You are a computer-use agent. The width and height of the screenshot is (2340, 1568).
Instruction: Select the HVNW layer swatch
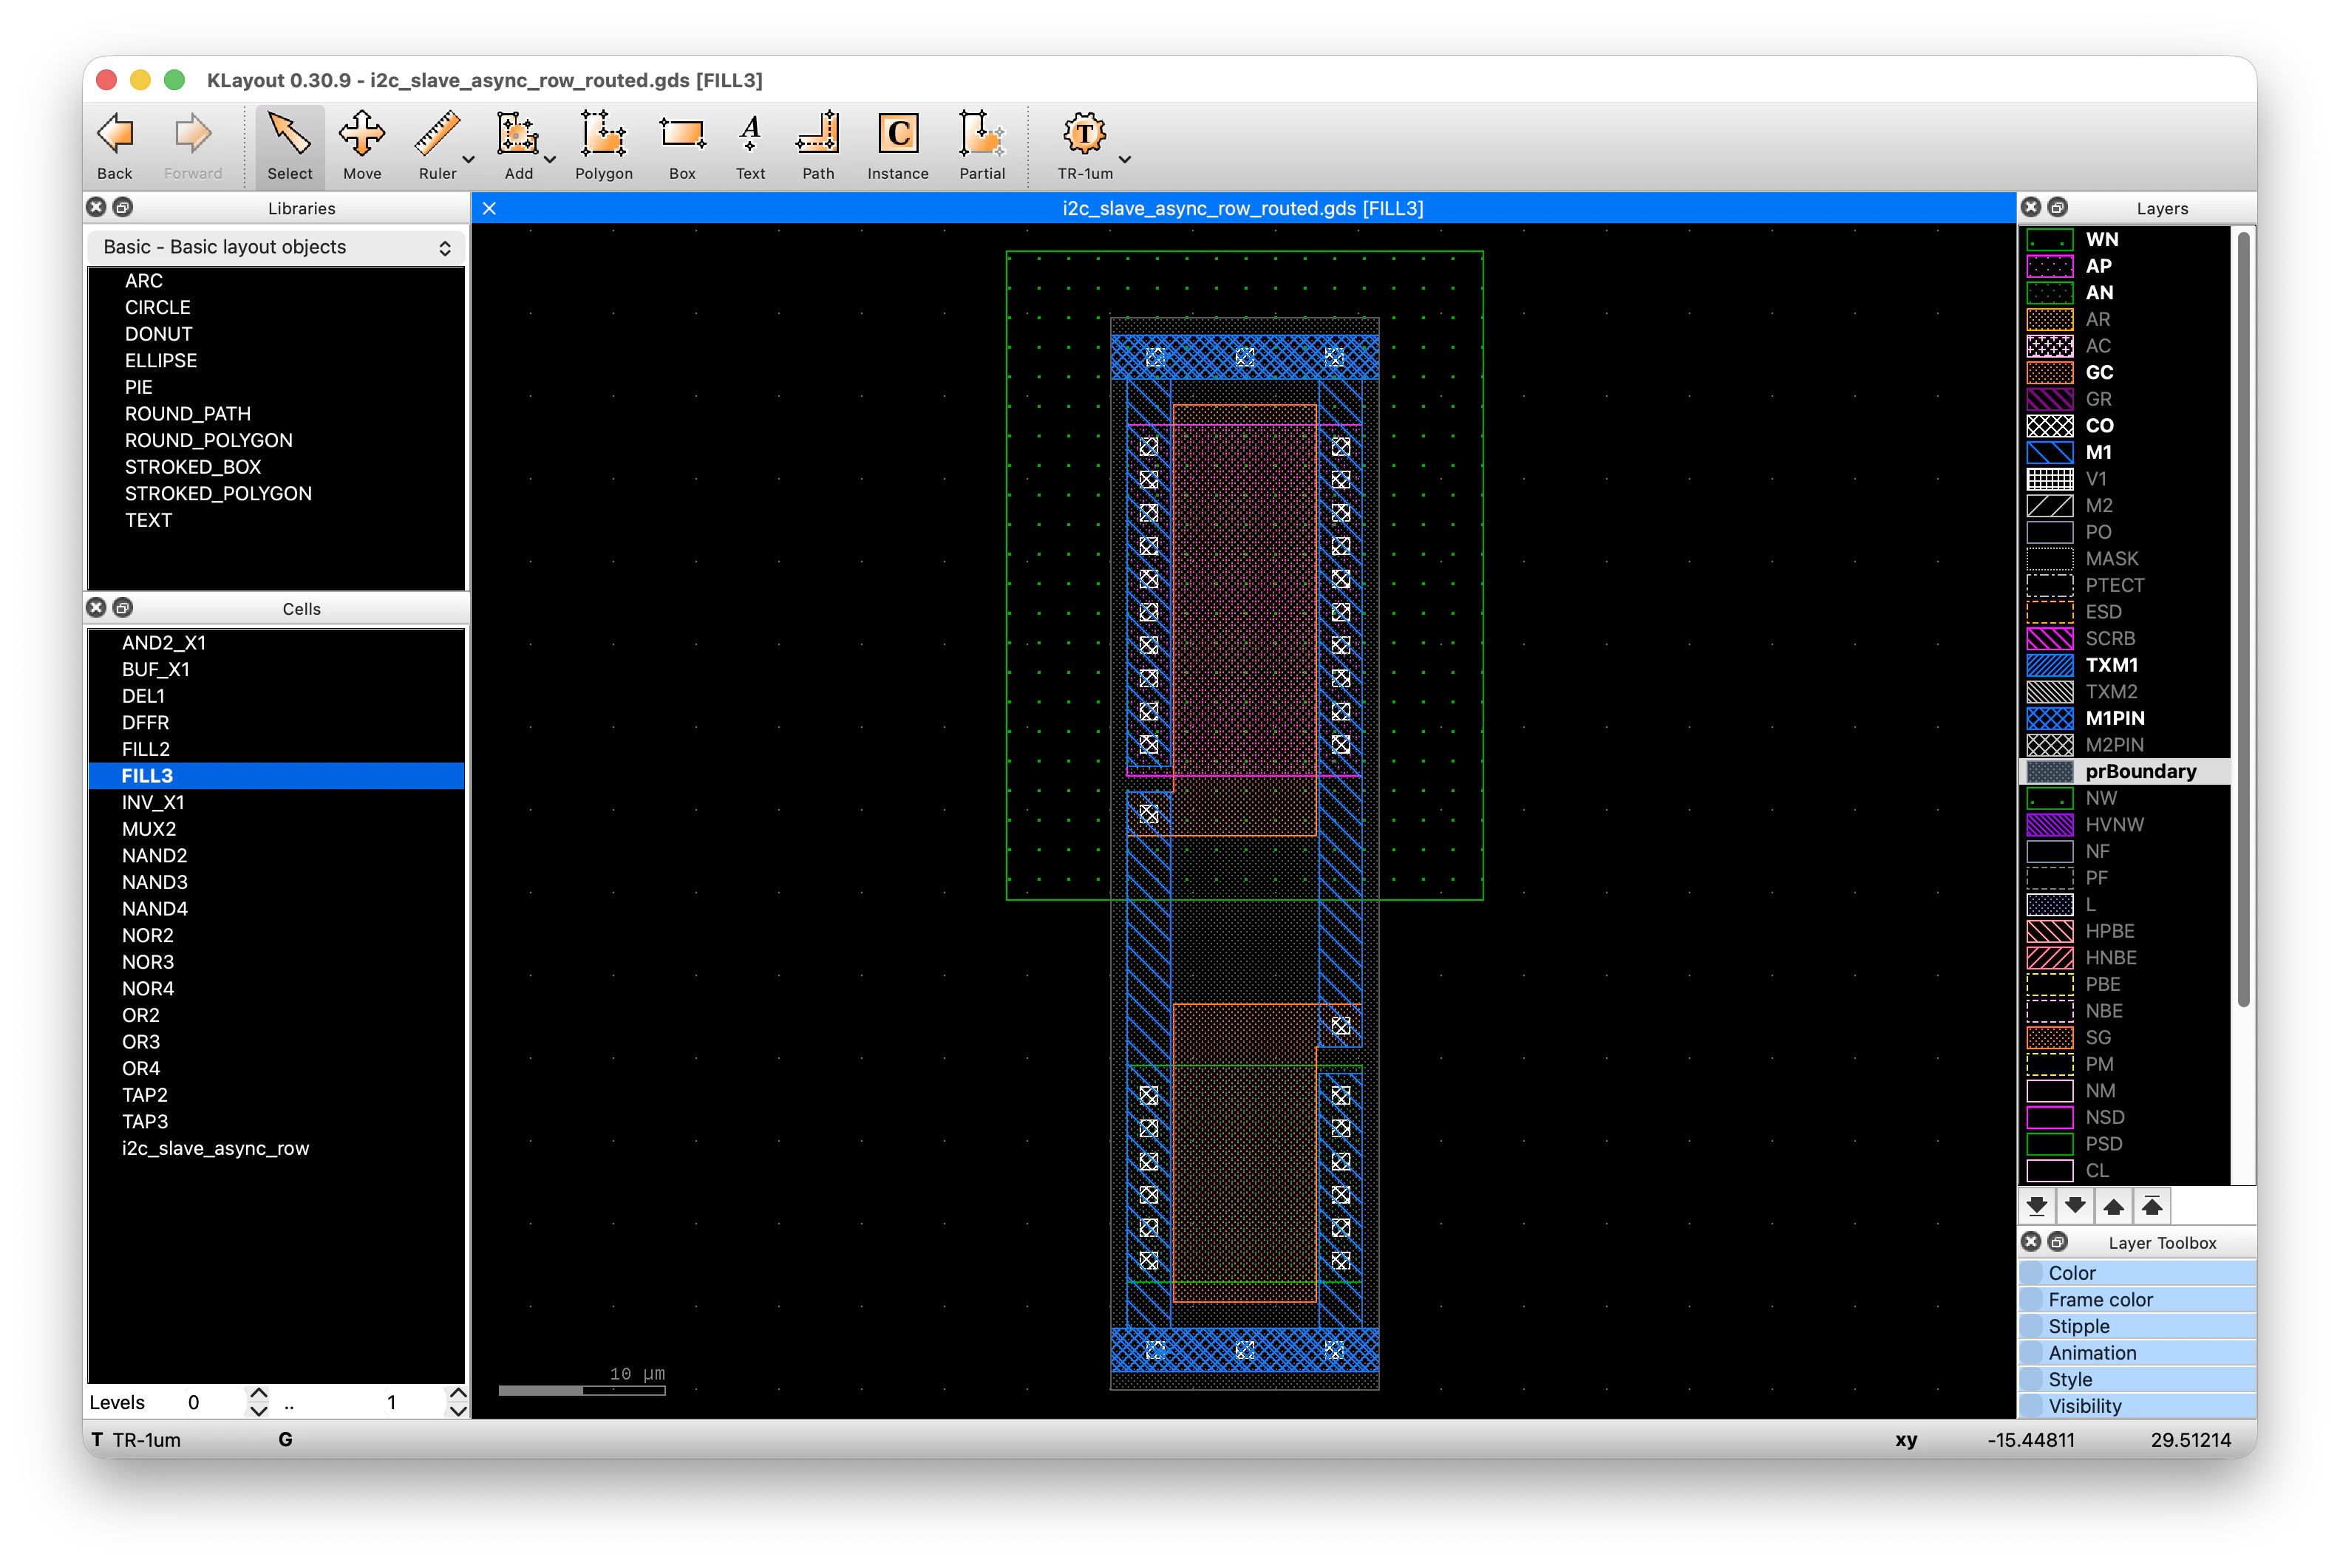pos(2050,825)
